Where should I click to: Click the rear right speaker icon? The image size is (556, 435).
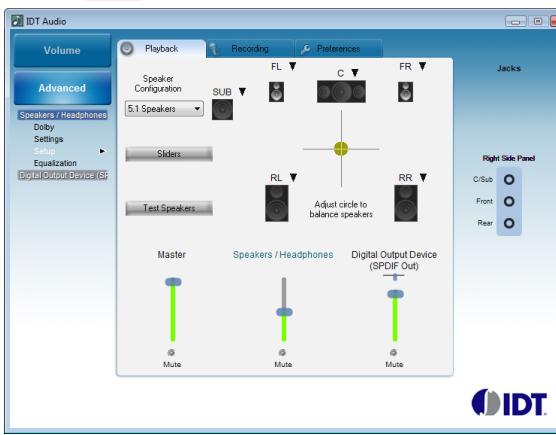point(406,203)
